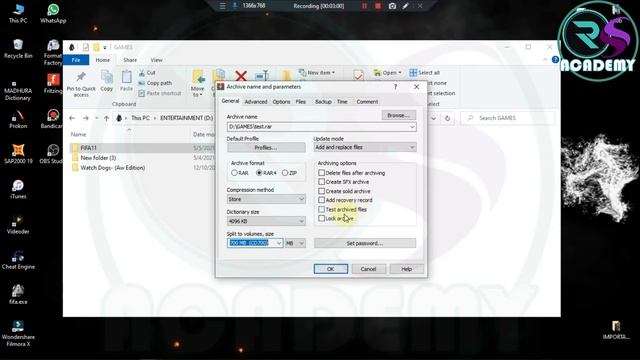This screenshot has width=640, height=360.
Task: Open the MB unit dropdown
Action: point(295,243)
